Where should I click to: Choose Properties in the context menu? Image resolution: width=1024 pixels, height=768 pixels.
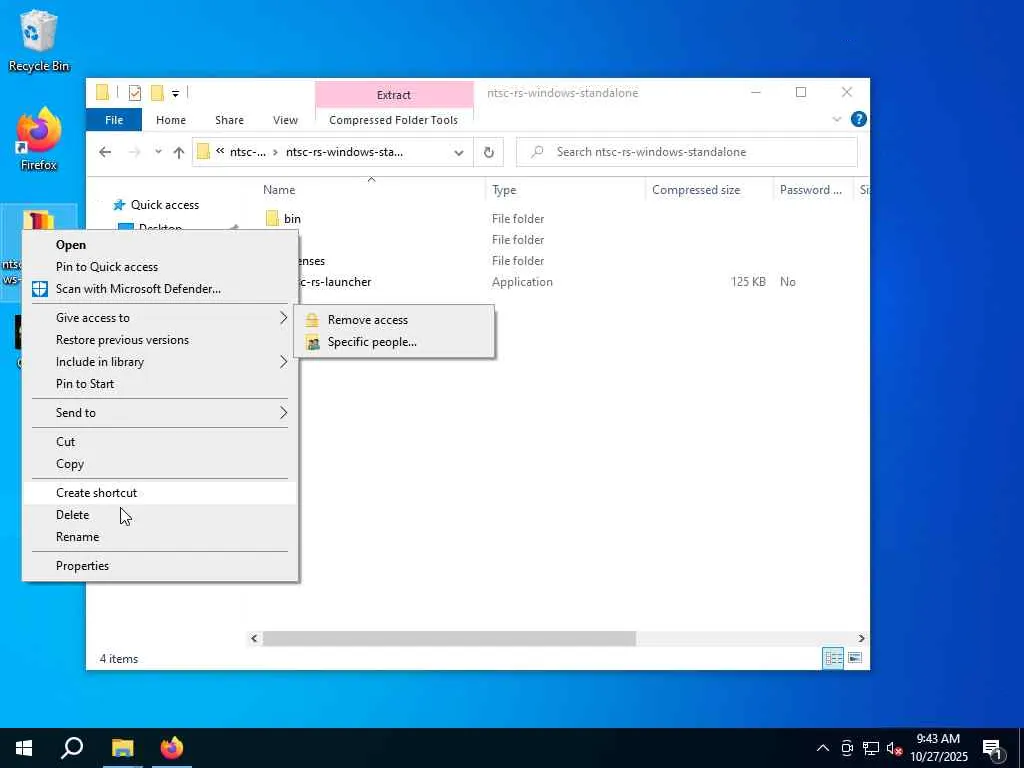160,566
